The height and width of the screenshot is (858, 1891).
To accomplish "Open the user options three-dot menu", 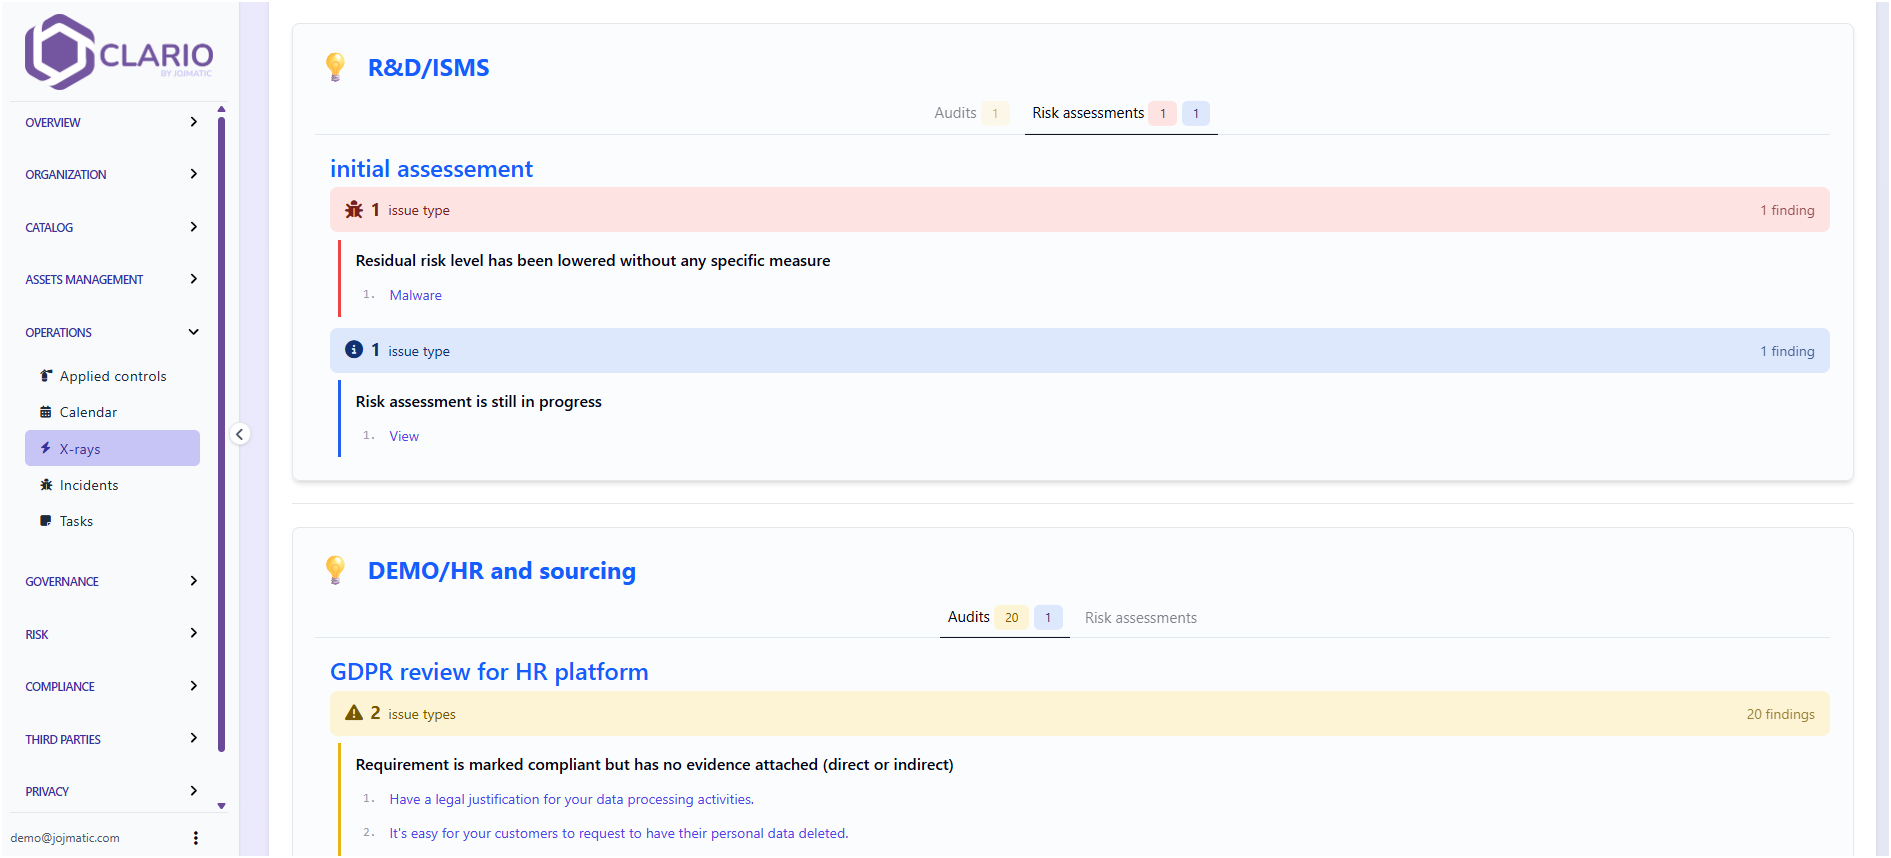I will coord(196,838).
